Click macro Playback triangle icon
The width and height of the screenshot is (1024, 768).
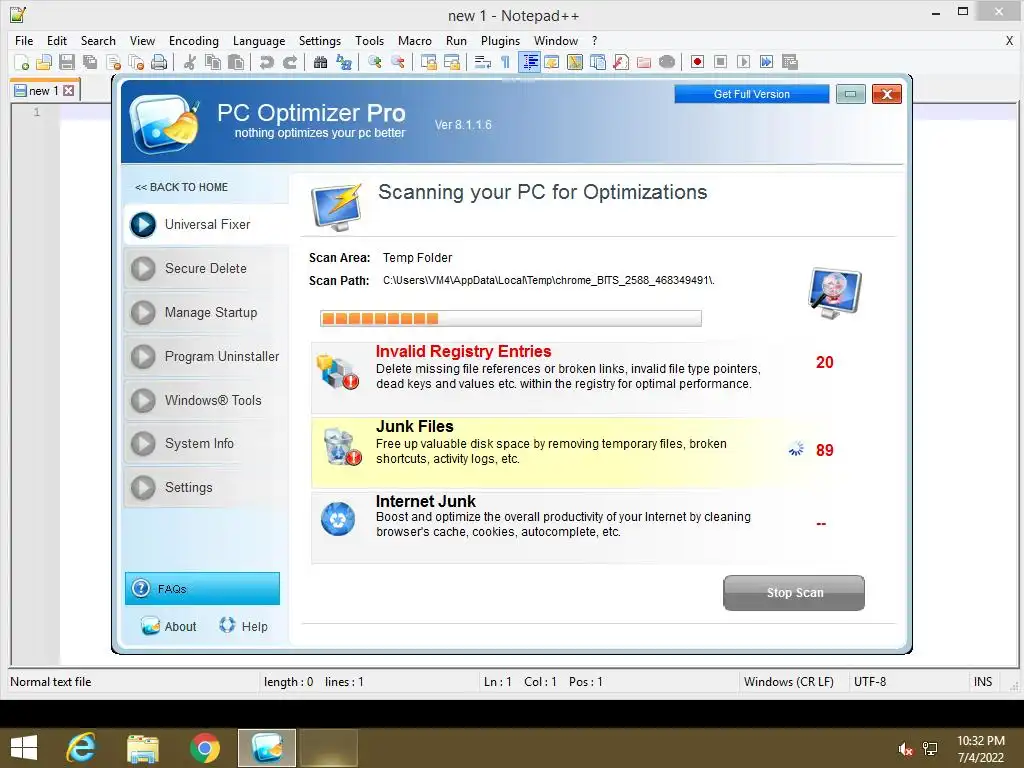[x=743, y=62]
